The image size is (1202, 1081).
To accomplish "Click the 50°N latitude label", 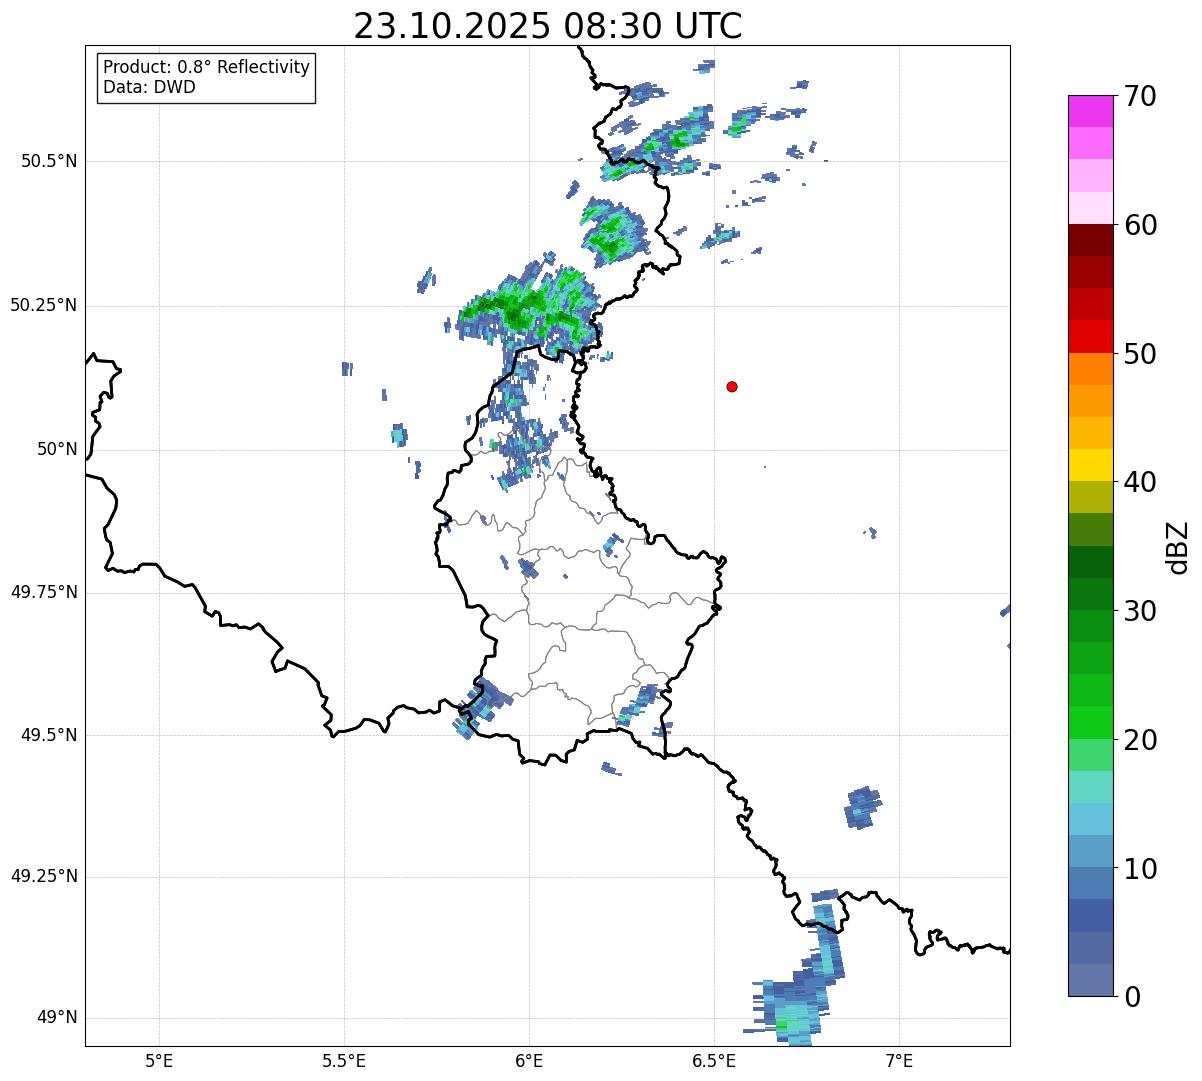I will click(57, 449).
